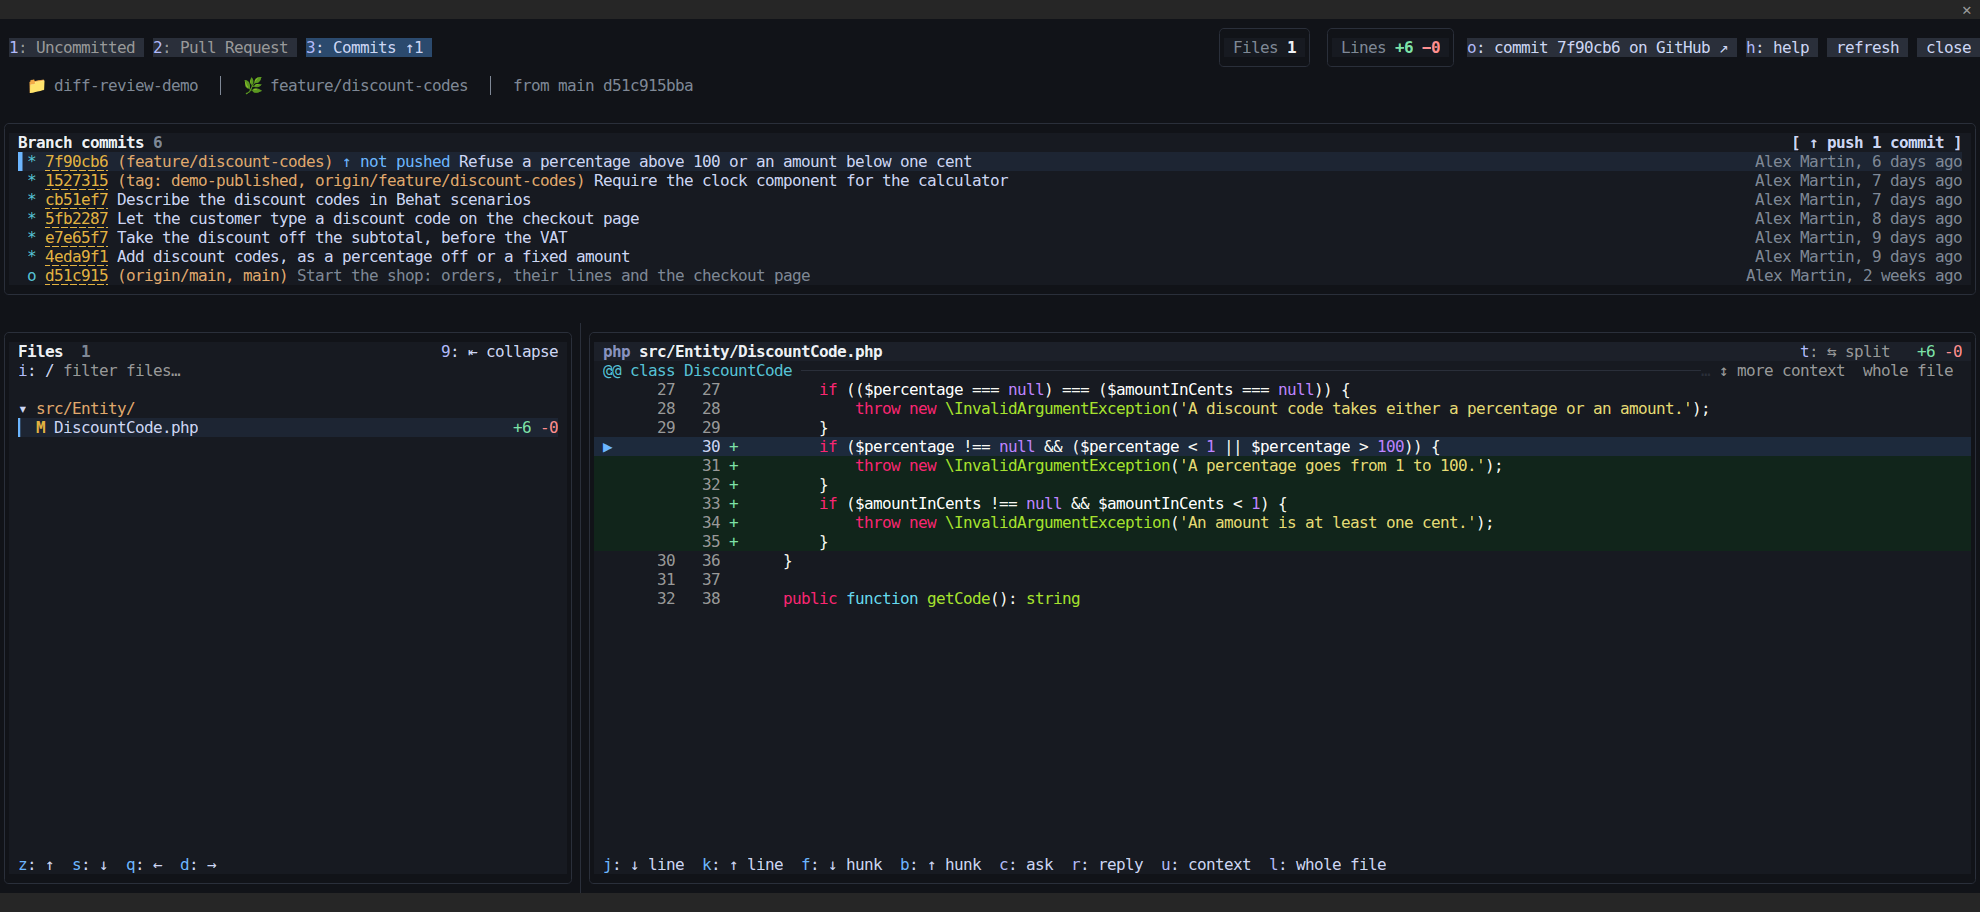Jump to previous hunk with b
Screen dimensions: 1980x912
(941, 865)
